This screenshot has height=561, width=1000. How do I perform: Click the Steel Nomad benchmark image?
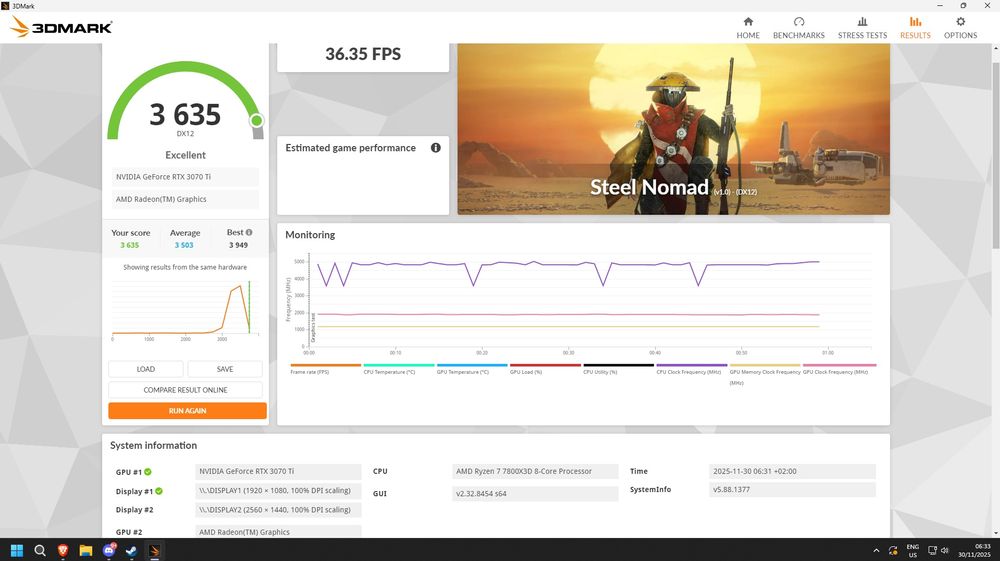coord(673,129)
